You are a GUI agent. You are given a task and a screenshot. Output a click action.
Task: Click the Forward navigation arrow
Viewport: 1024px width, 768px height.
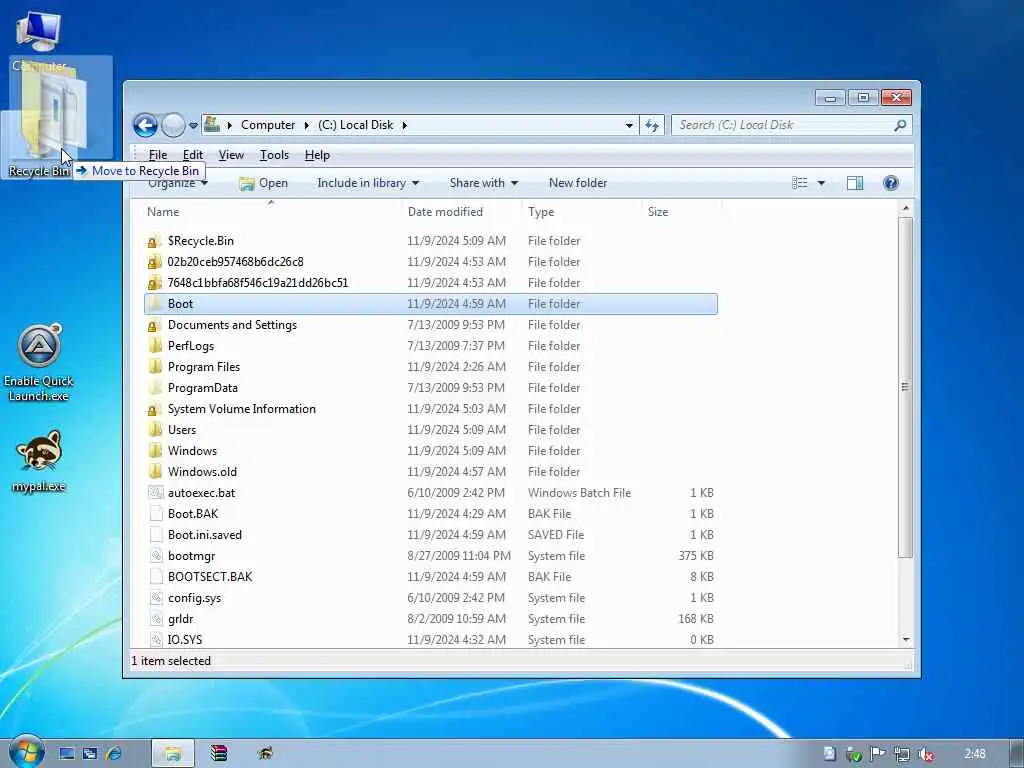click(173, 125)
